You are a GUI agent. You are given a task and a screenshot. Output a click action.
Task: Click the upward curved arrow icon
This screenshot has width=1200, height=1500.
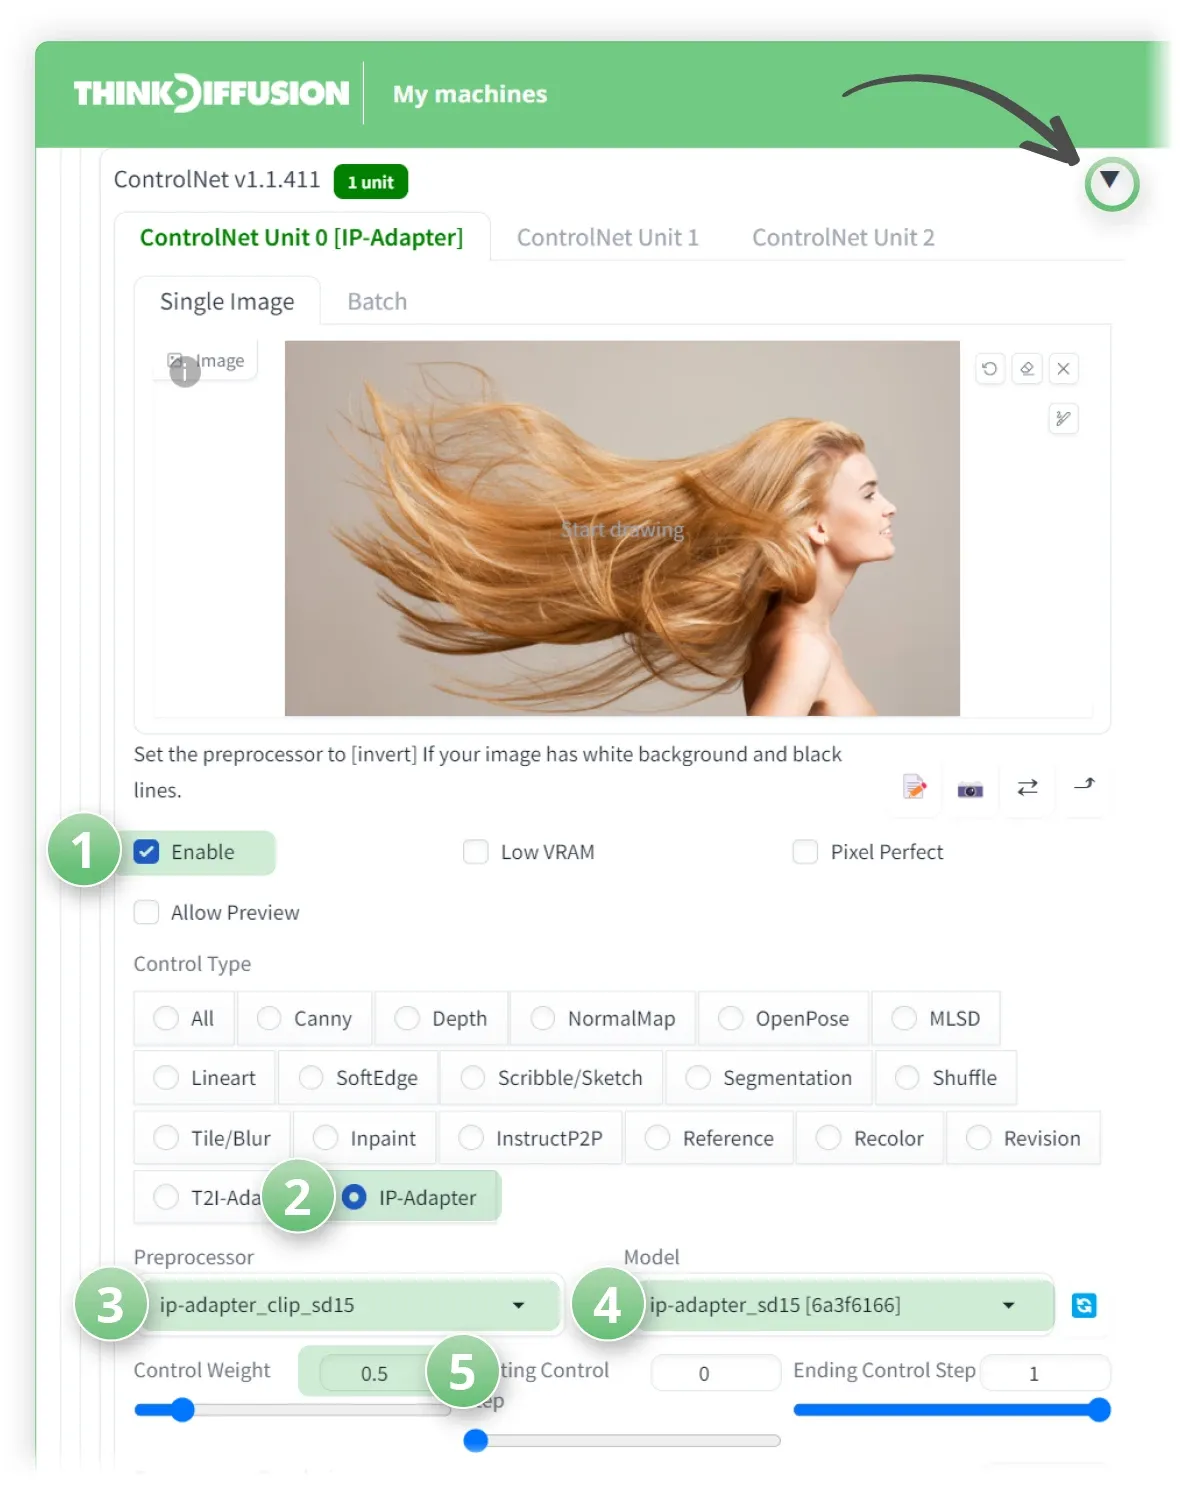click(x=1084, y=785)
